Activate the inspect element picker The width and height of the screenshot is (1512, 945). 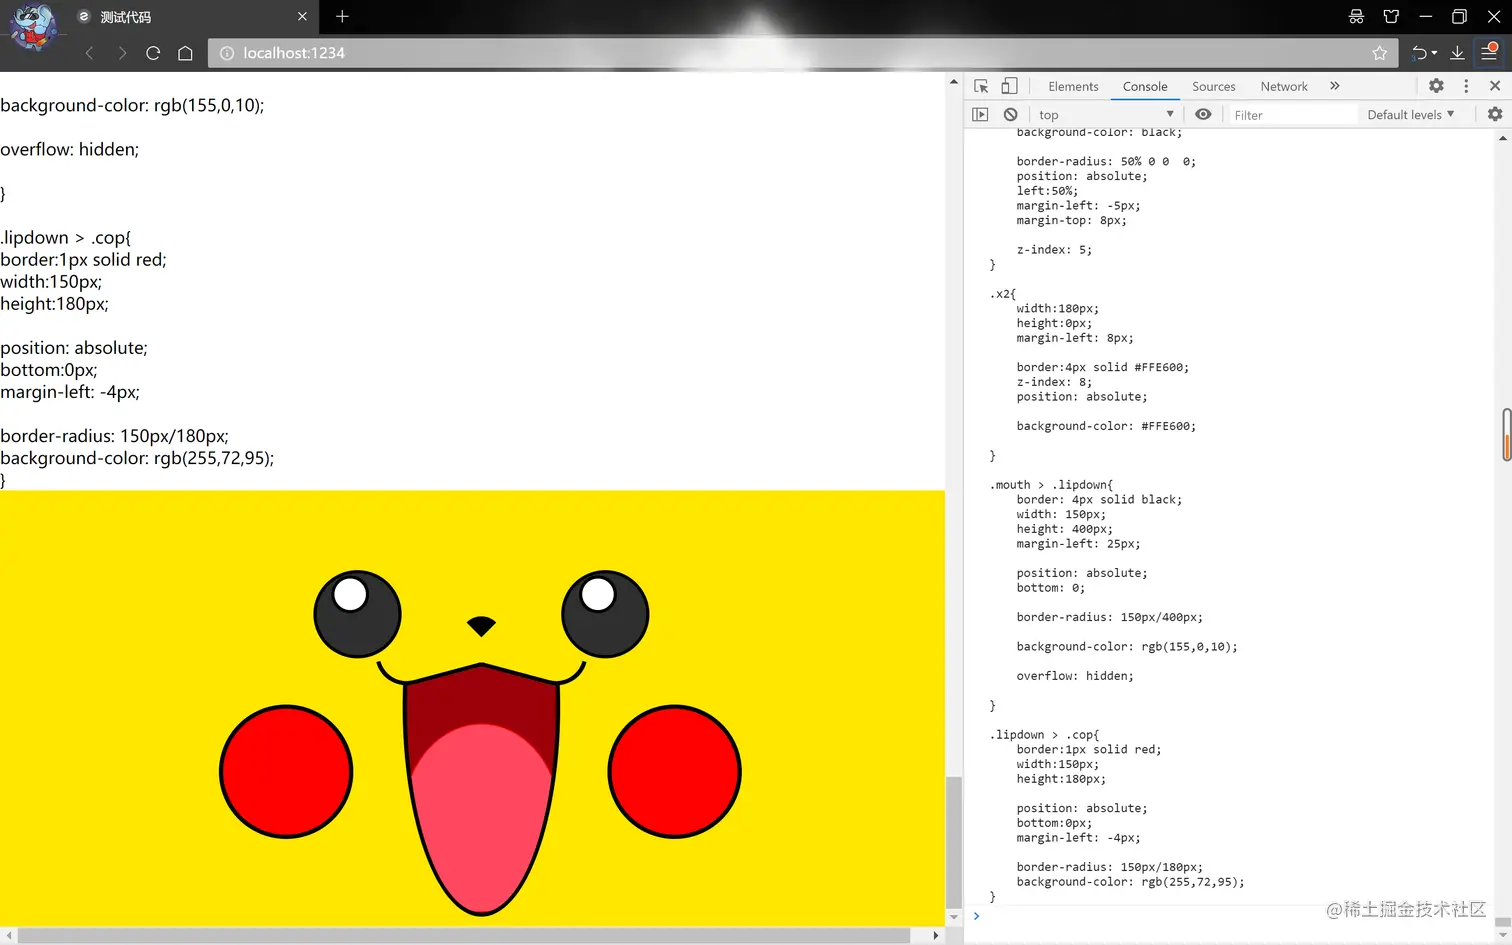(981, 86)
